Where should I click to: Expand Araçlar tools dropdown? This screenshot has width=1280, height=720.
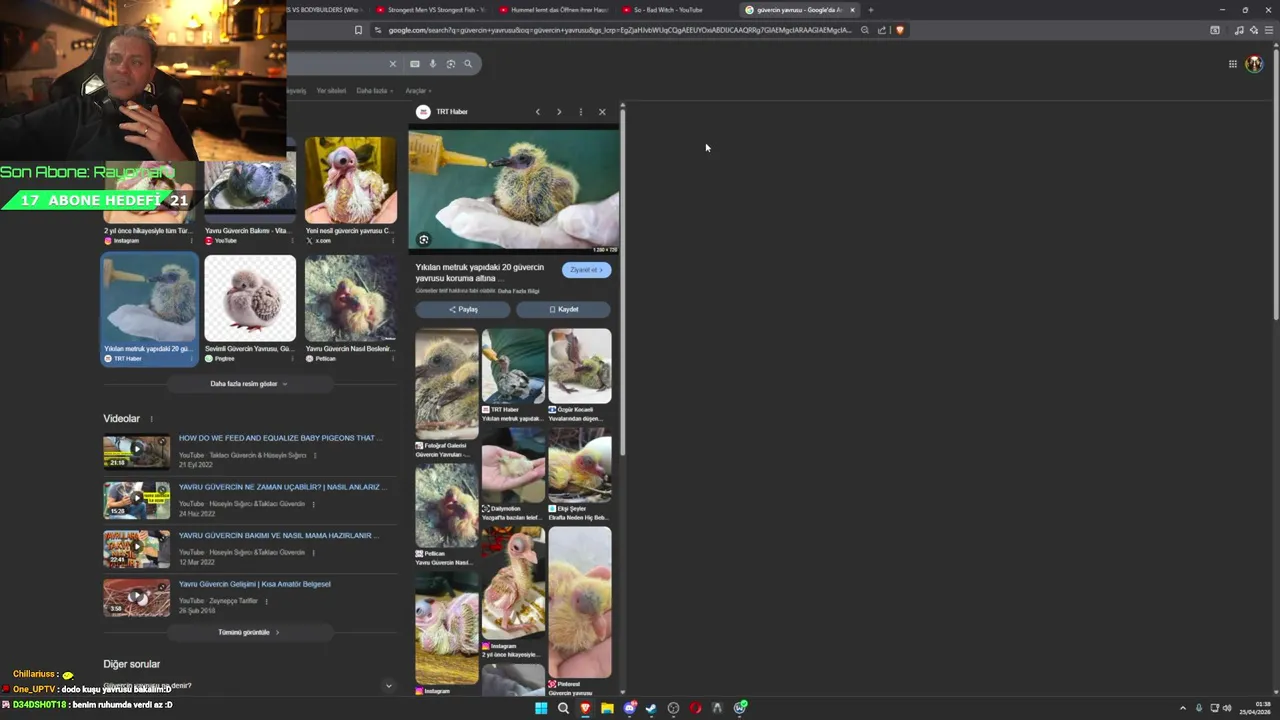[x=418, y=91]
